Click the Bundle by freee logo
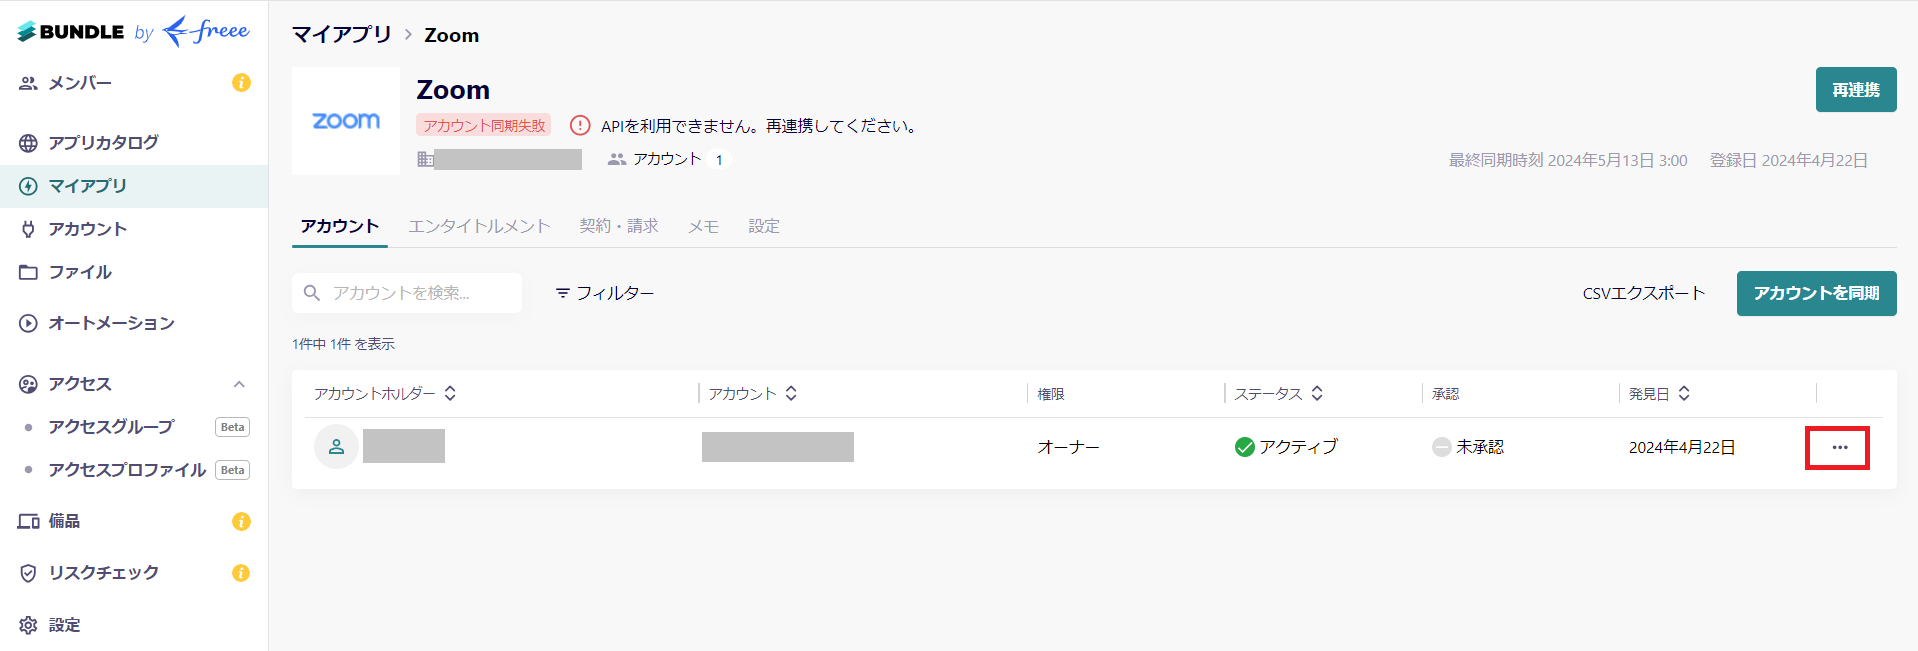 coord(133,32)
